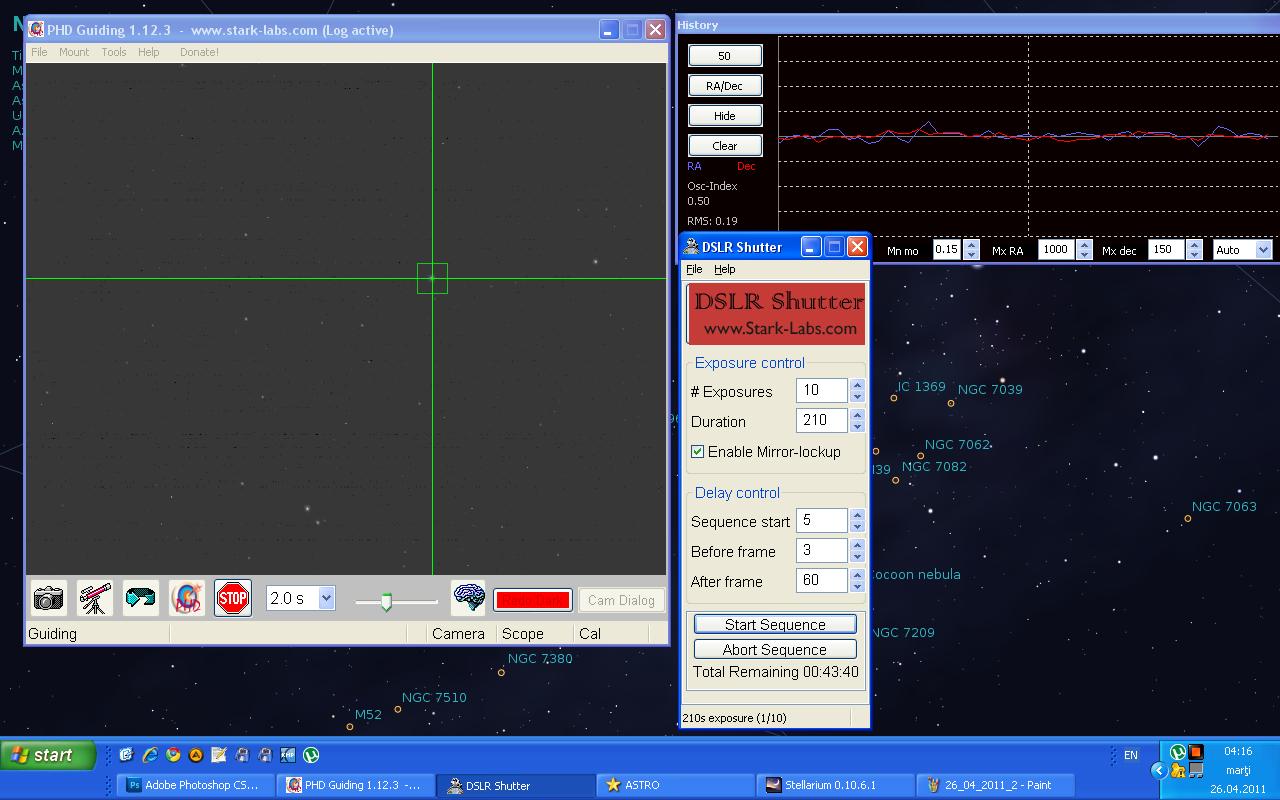The width and height of the screenshot is (1280, 800).
Task: Open the ASTRO folder taskbar button
Action: (675, 785)
